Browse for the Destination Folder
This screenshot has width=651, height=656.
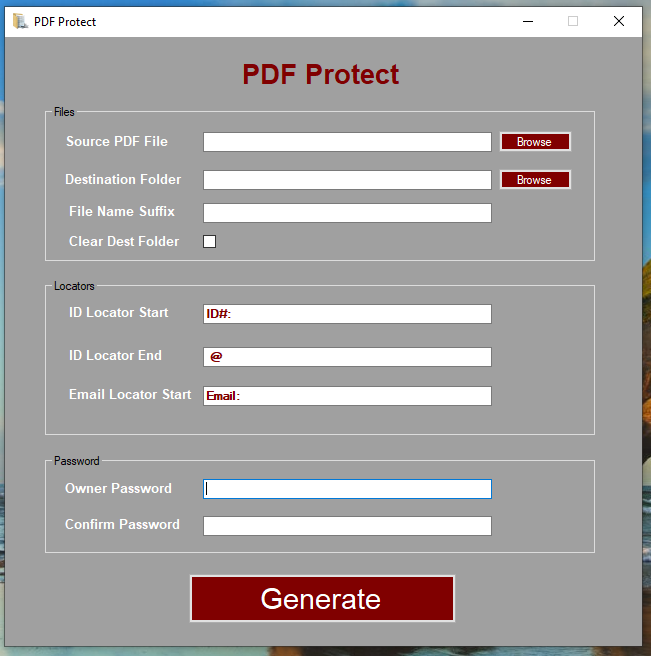[535, 180]
